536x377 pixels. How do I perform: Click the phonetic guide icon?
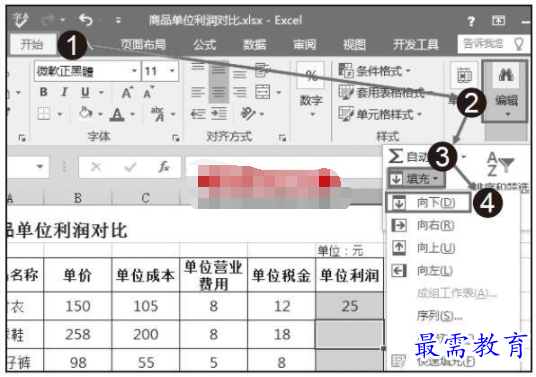pyautogui.click(x=158, y=114)
